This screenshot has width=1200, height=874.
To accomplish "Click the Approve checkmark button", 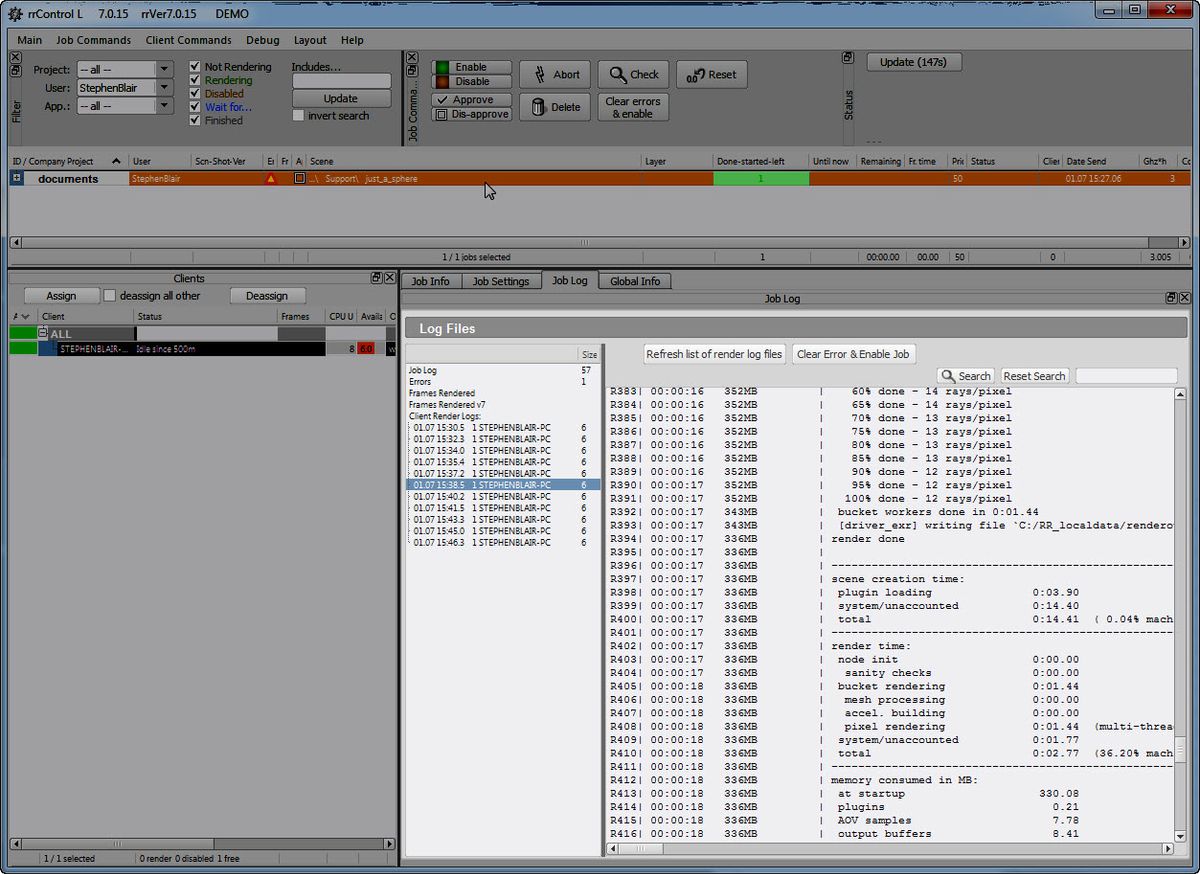I will 471,100.
